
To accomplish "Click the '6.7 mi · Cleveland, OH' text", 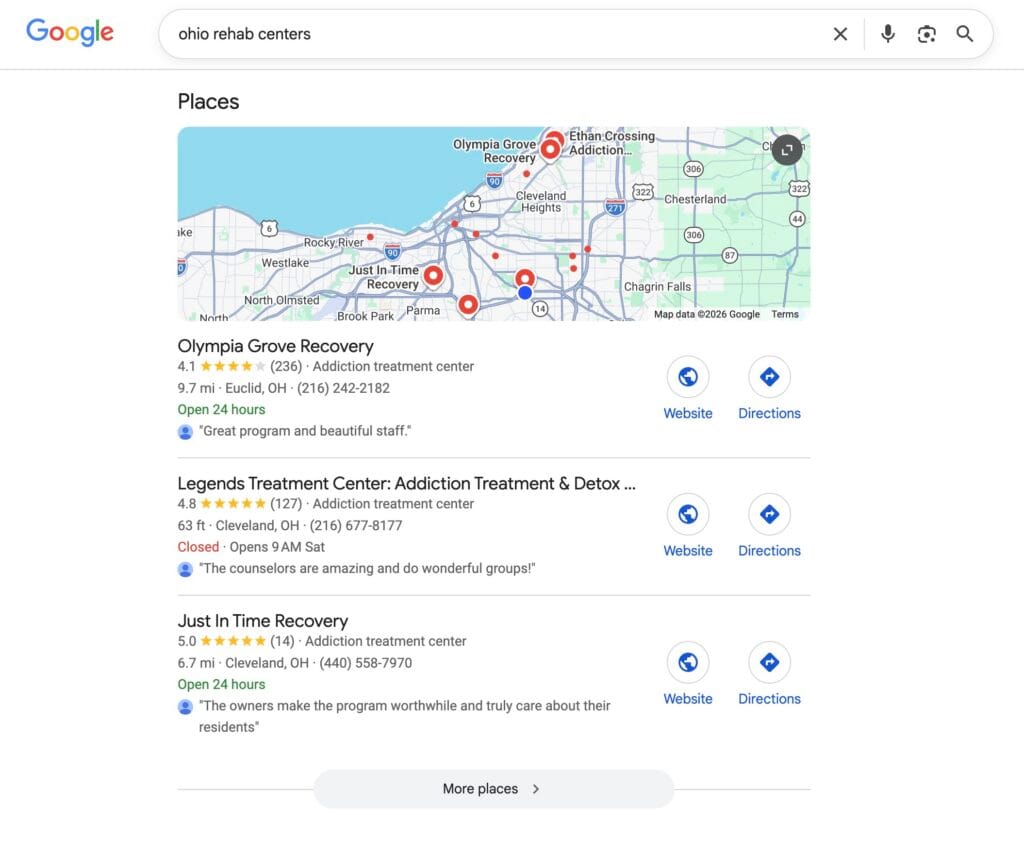I will (243, 663).
